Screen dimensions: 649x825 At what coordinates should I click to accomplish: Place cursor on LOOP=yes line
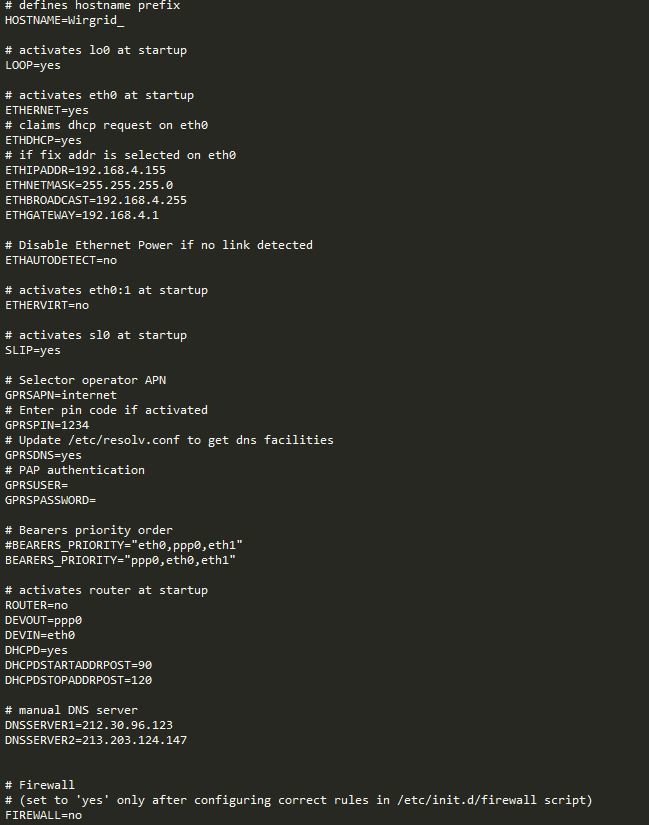coord(33,65)
